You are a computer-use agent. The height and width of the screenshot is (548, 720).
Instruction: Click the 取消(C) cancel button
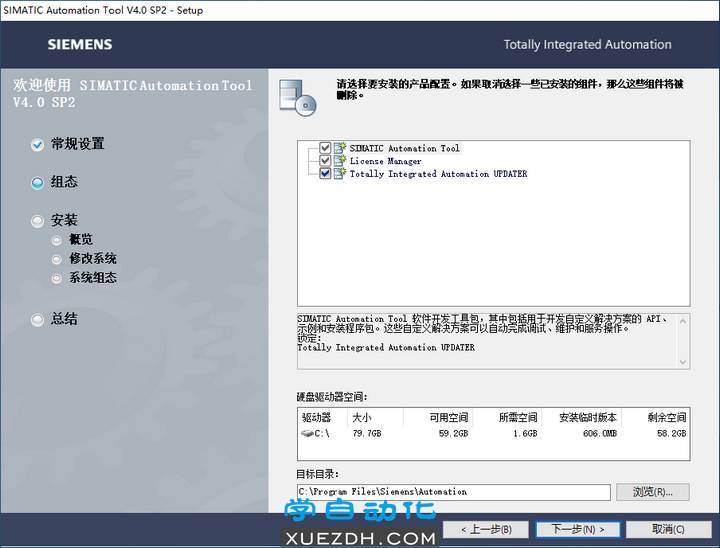click(x=669, y=530)
